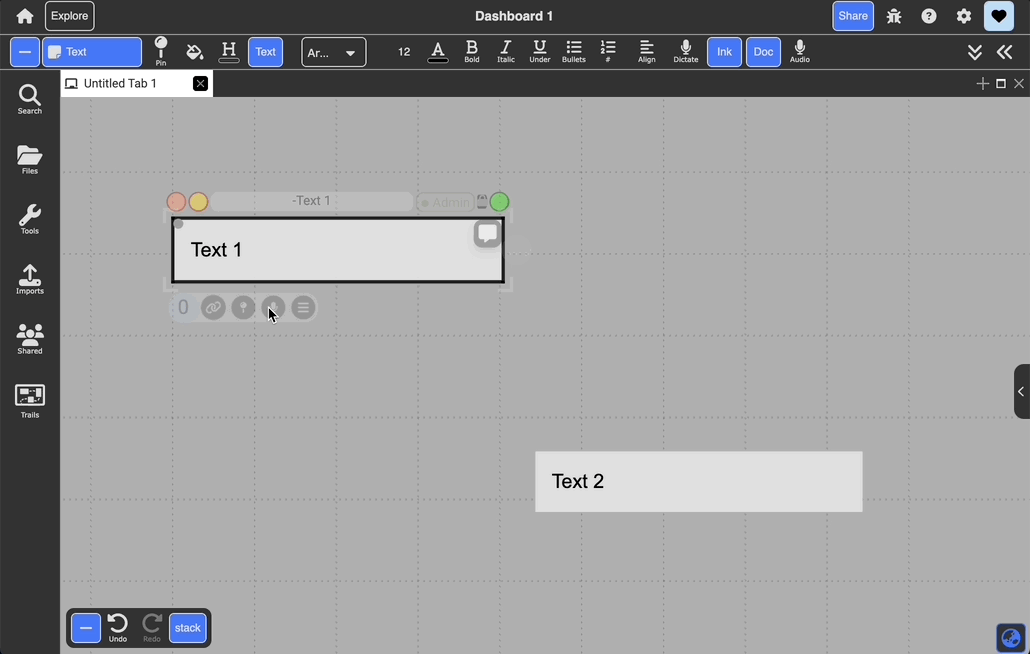Open the Explore menu
Screen dimensions: 1030x654
point(70,16)
